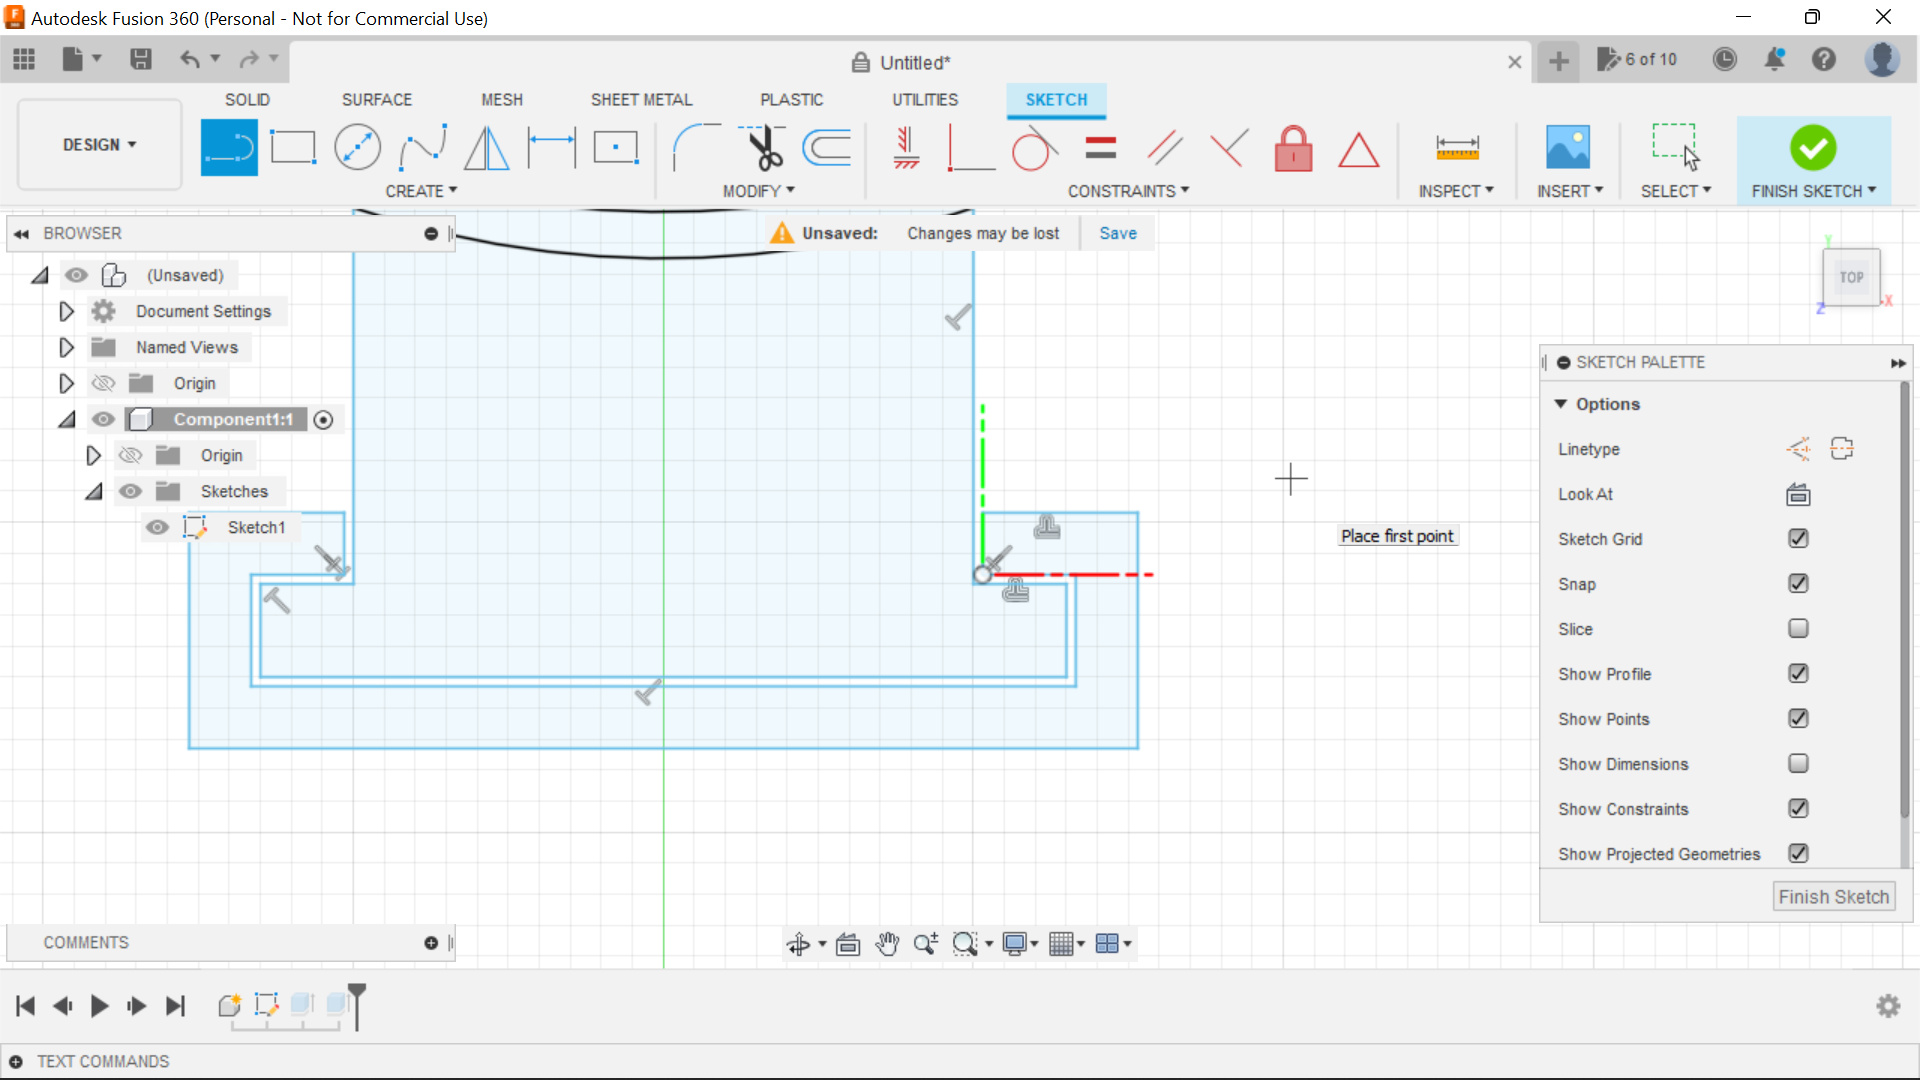This screenshot has width=1920, height=1080.
Task: Select the Rectangle tool
Action: coord(293,147)
